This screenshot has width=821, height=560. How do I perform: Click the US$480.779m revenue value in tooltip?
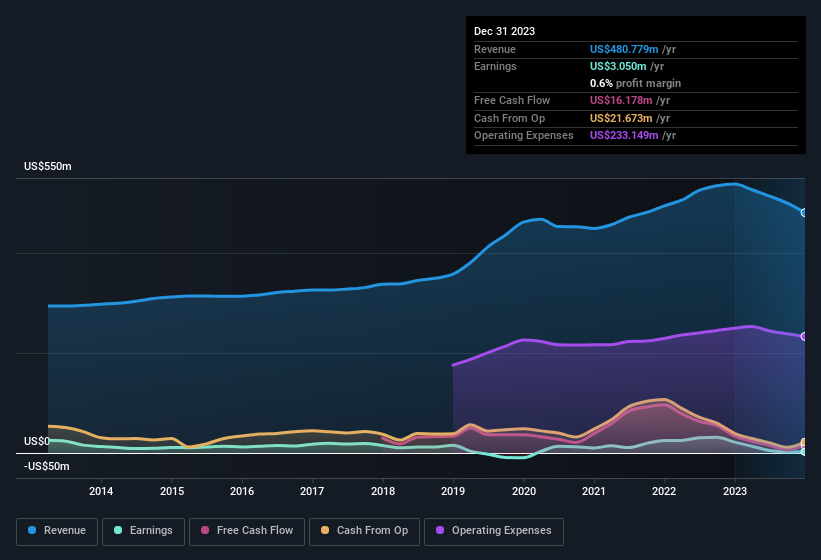pos(624,49)
